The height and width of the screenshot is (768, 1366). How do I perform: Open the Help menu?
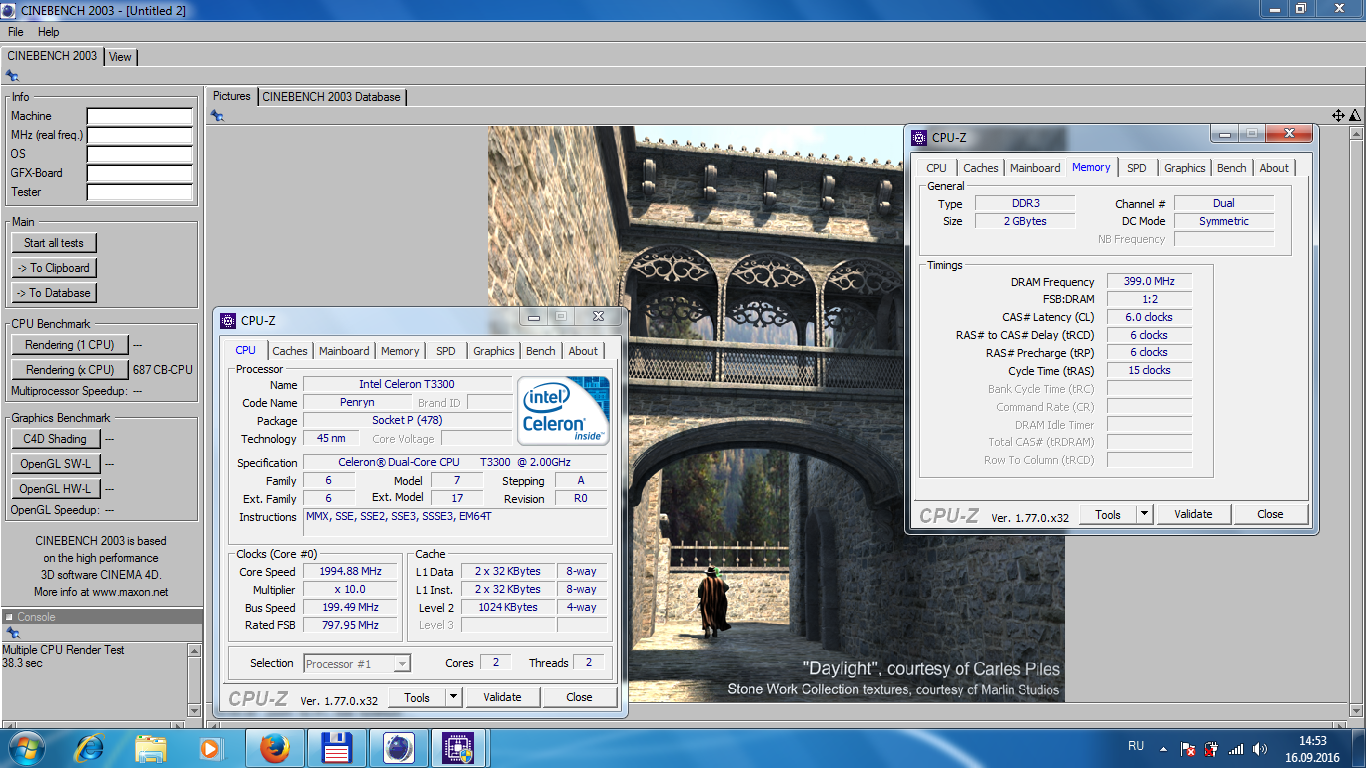click(49, 32)
